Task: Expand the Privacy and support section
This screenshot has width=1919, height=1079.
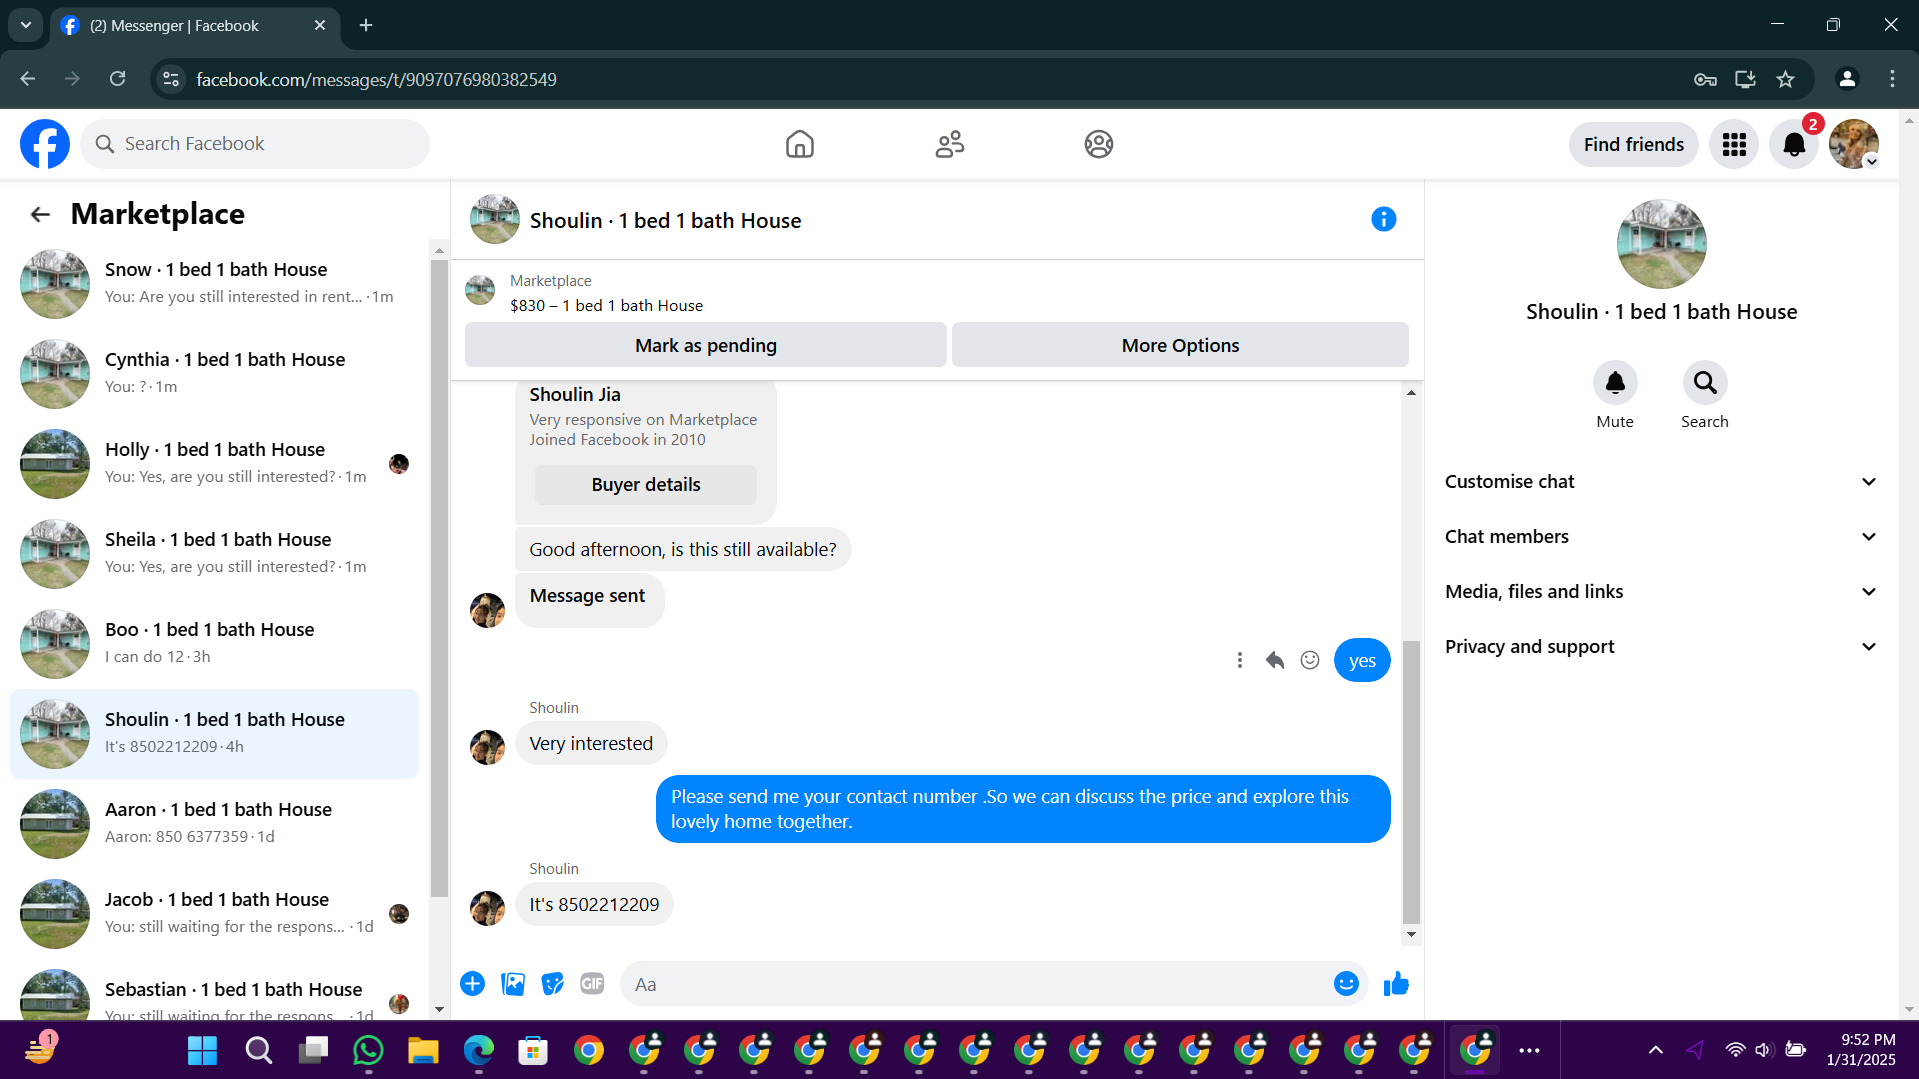Action: 1661,647
